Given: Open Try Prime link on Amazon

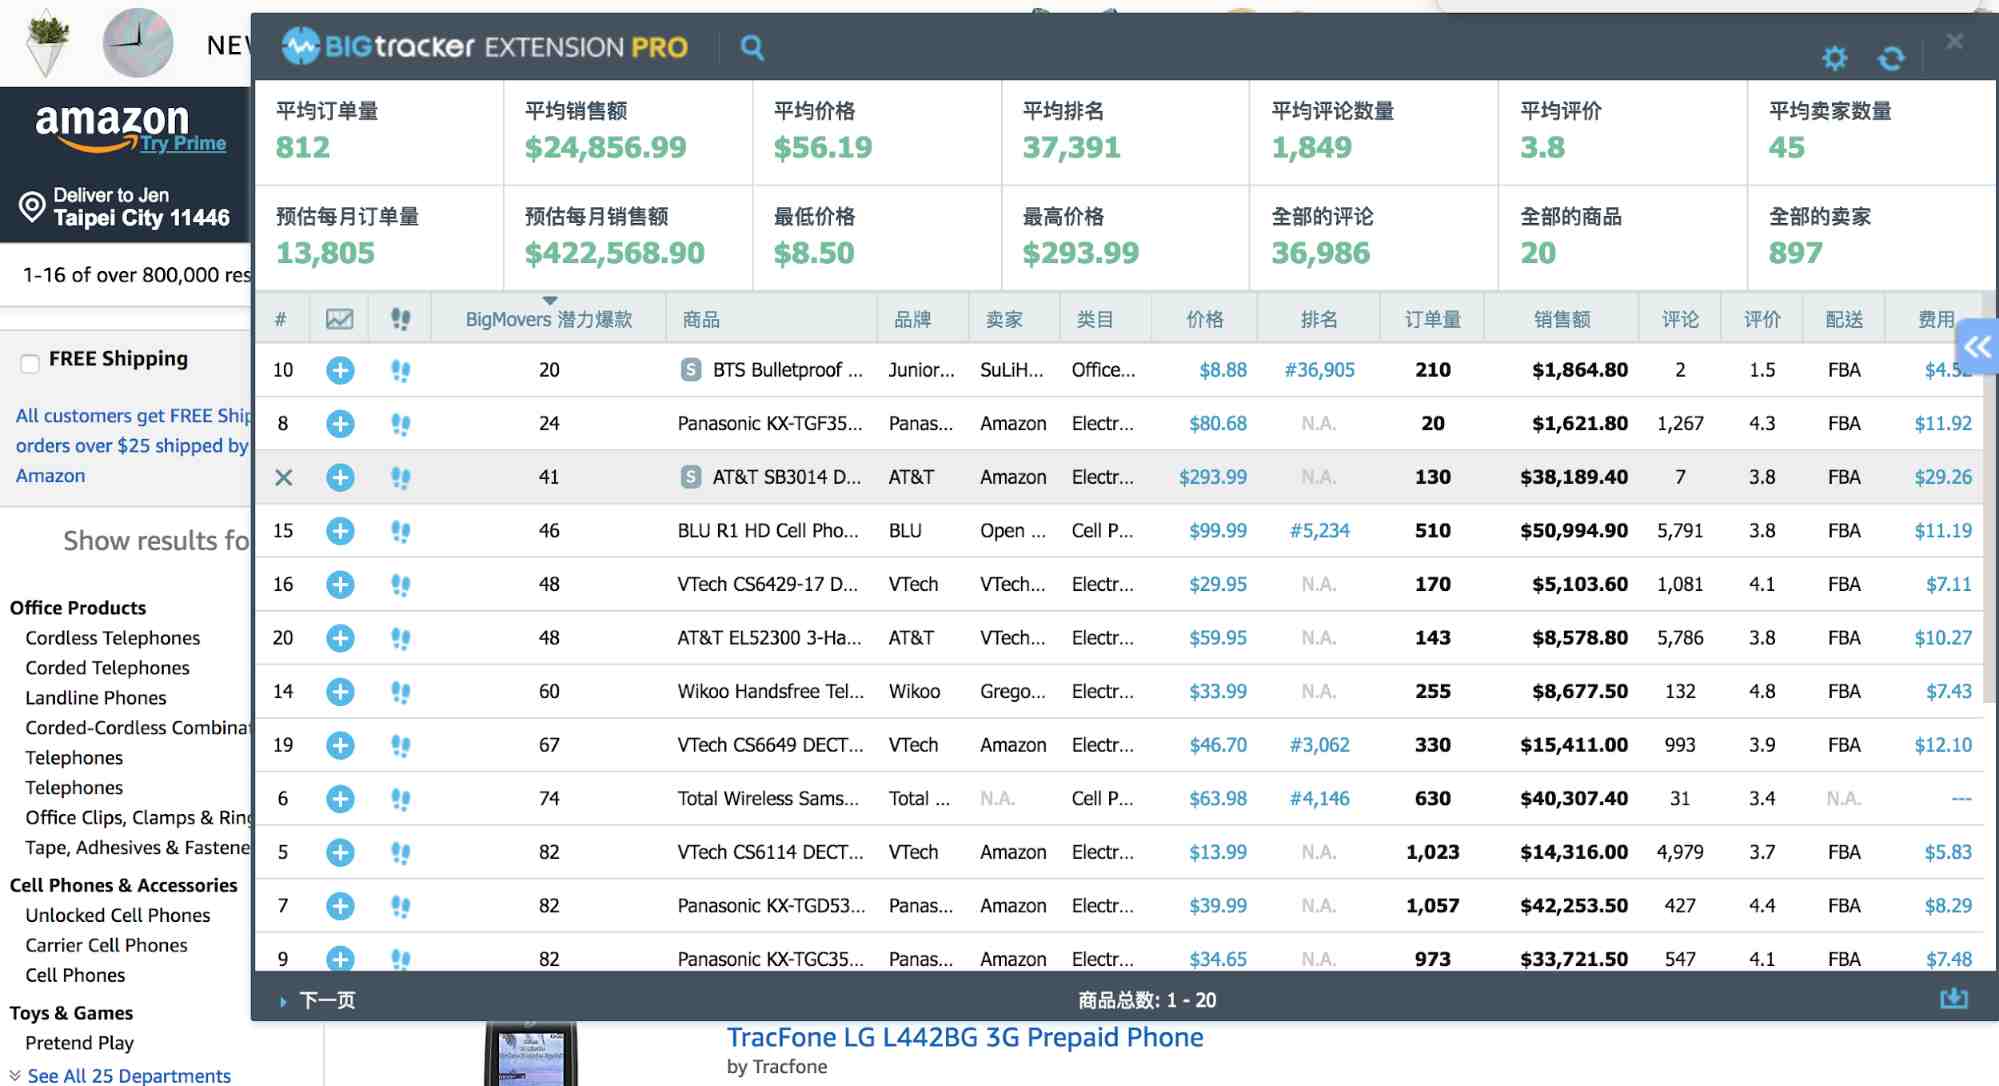Looking at the screenshot, I should (x=183, y=143).
